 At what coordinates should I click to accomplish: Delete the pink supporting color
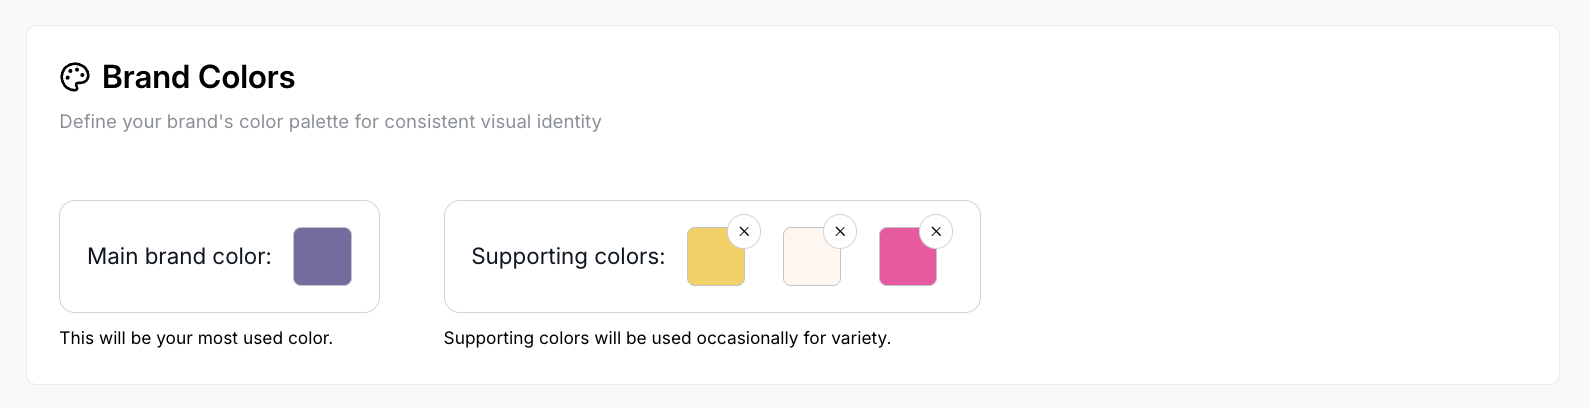(936, 232)
